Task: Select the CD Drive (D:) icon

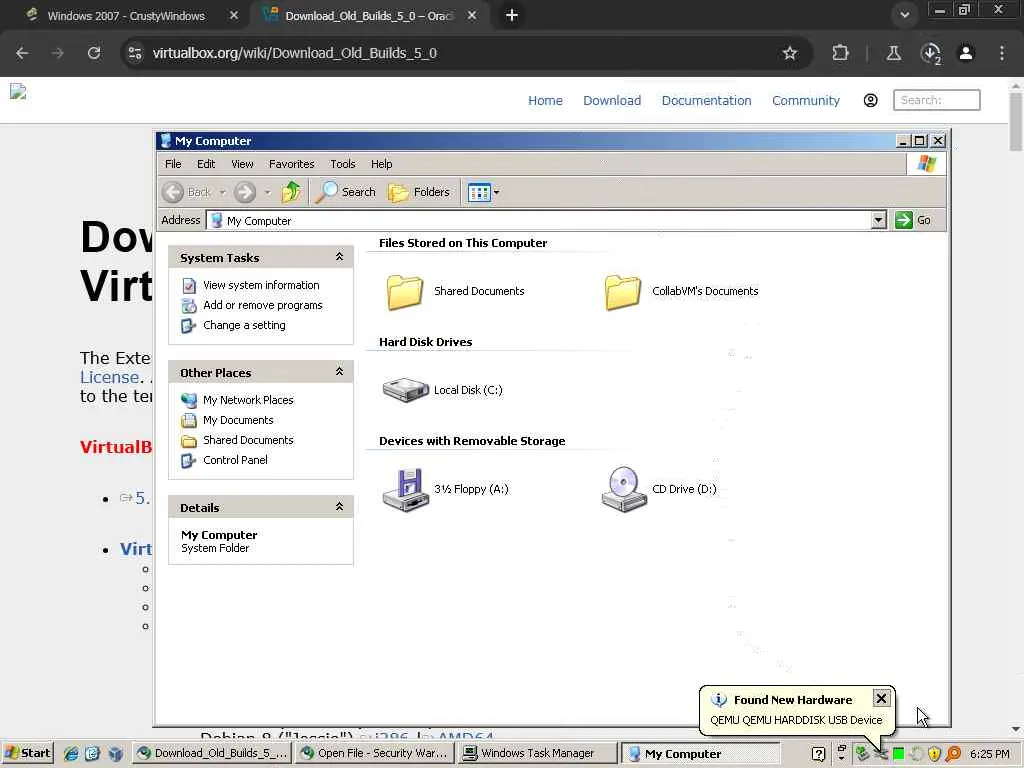Action: pyautogui.click(x=624, y=489)
